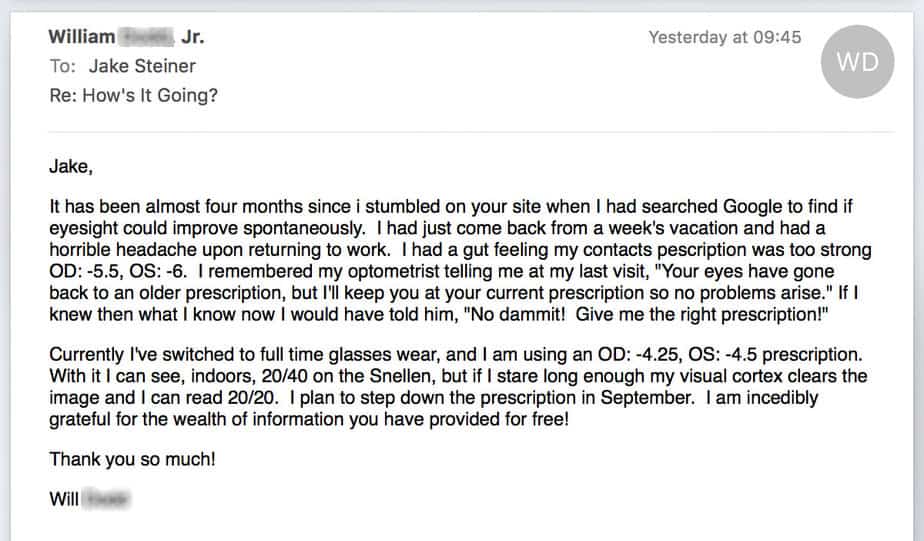
Task: Click recipient name Jake Steiner
Action: click(142, 66)
